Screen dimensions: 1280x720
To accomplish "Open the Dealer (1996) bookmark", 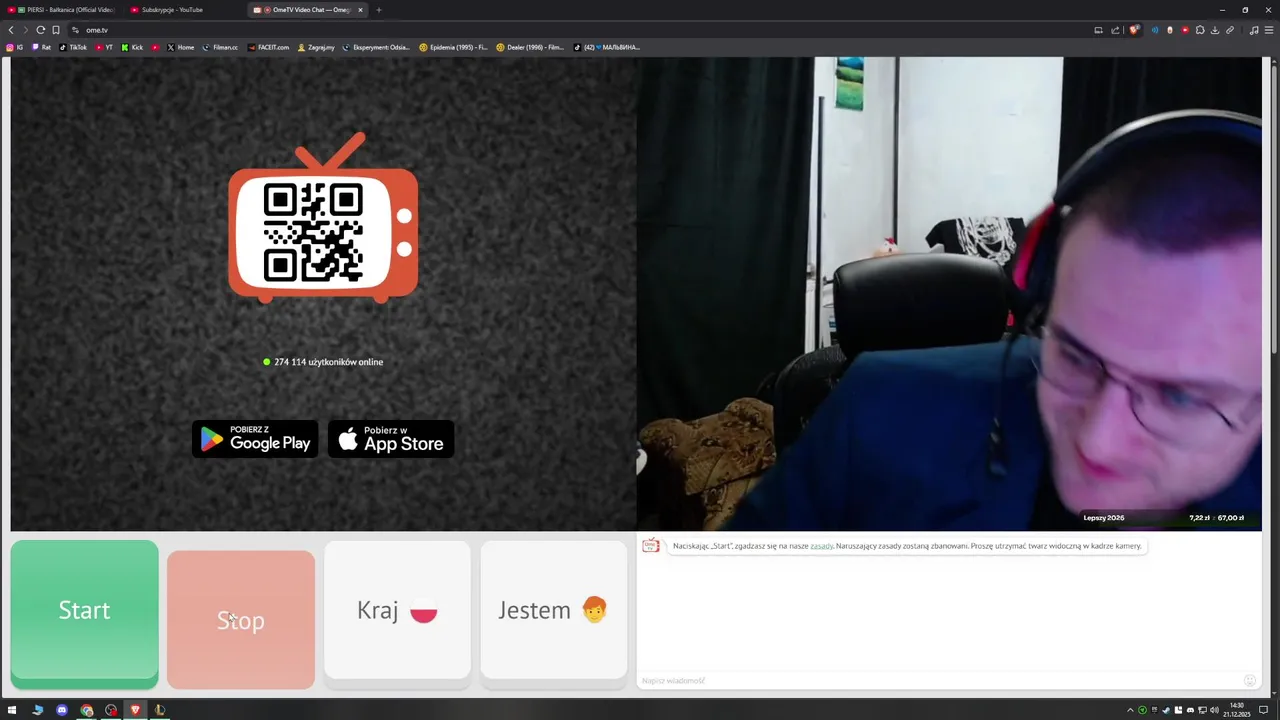I will click(x=531, y=47).
